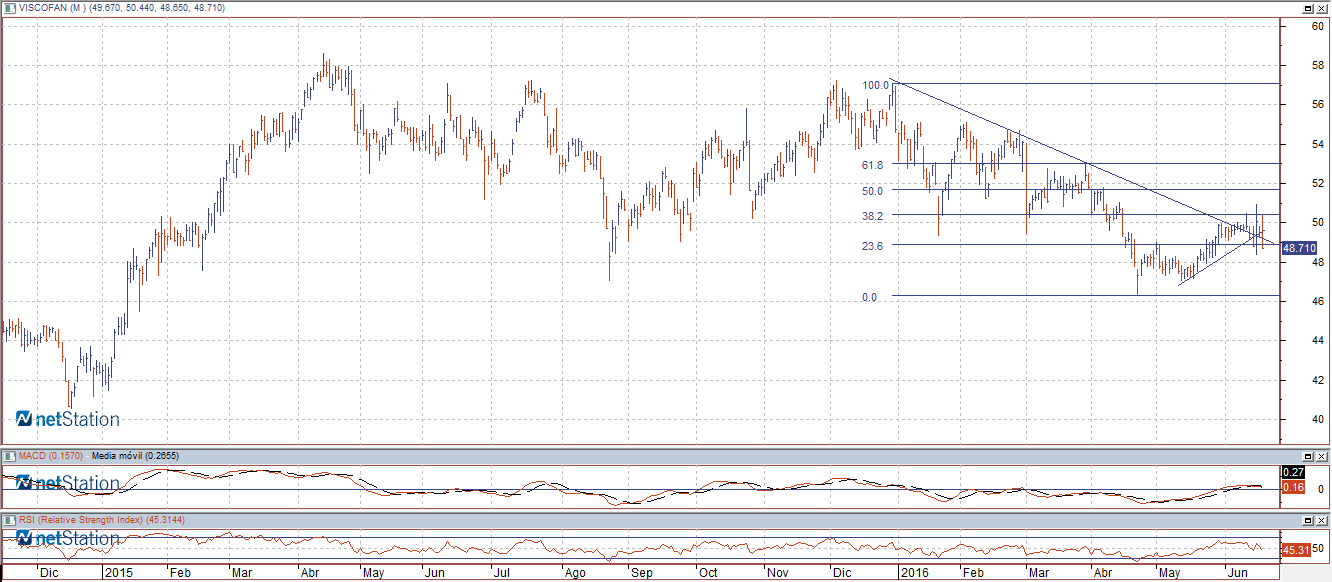This screenshot has height=582, width=1332.
Task: Click the RSI panel indicator icon
Action: (9, 520)
